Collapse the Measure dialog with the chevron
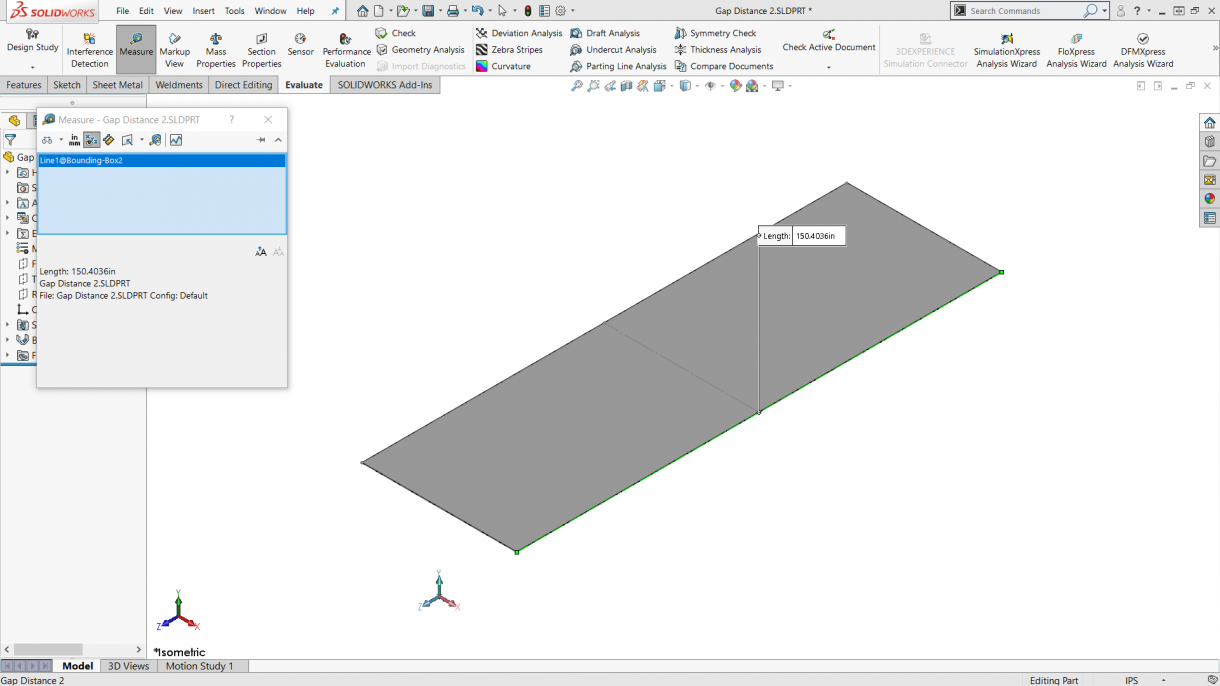The height and width of the screenshot is (686, 1220). [278, 140]
